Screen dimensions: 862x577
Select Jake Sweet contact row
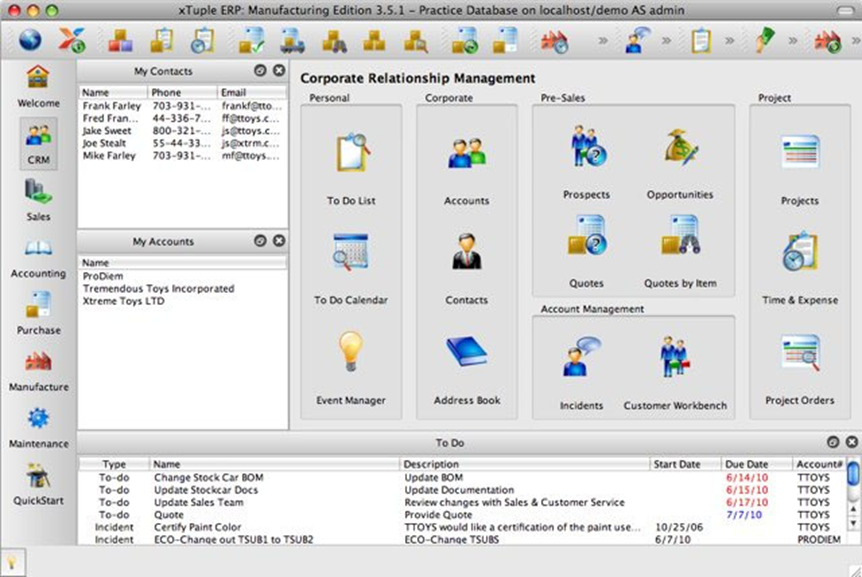(x=183, y=131)
